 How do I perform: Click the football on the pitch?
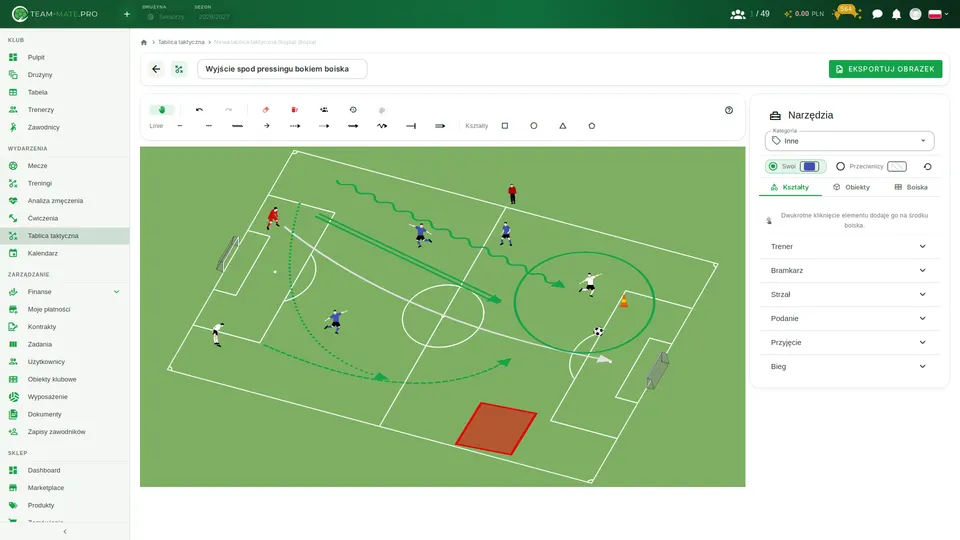(598, 332)
